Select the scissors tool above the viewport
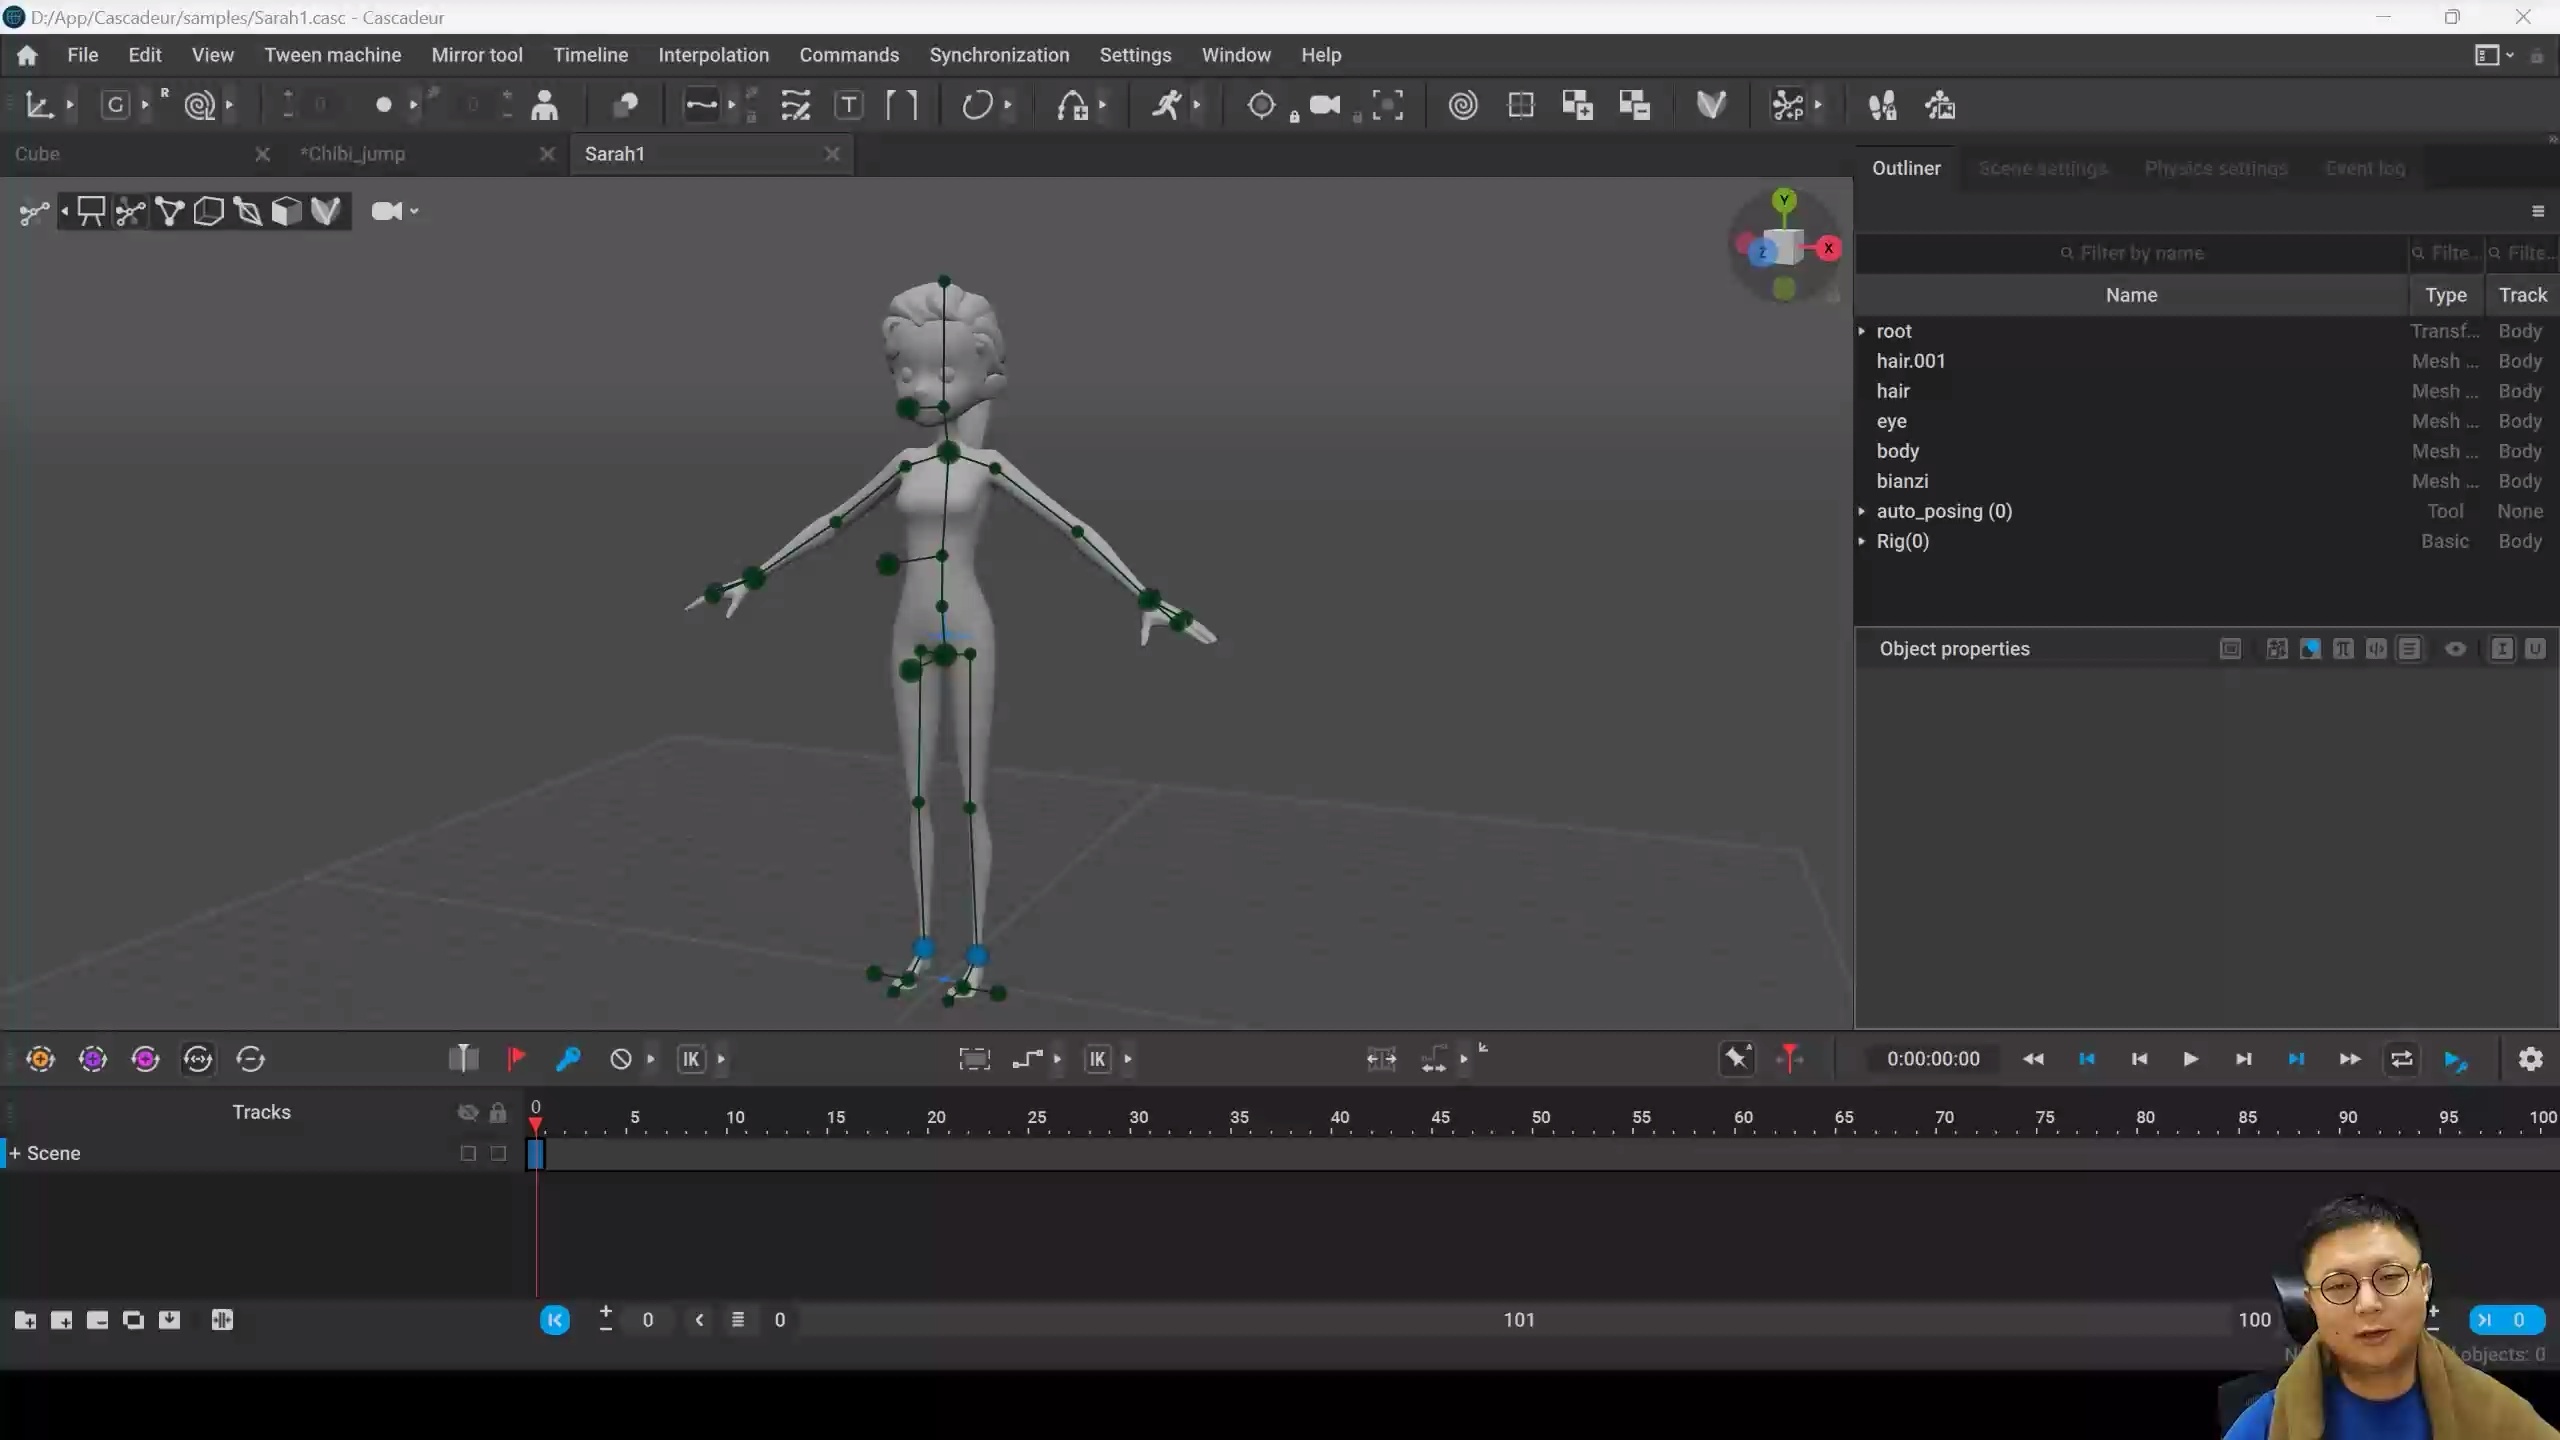Image resolution: width=2560 pixels, height=1440 pixels. click(131, 211)
